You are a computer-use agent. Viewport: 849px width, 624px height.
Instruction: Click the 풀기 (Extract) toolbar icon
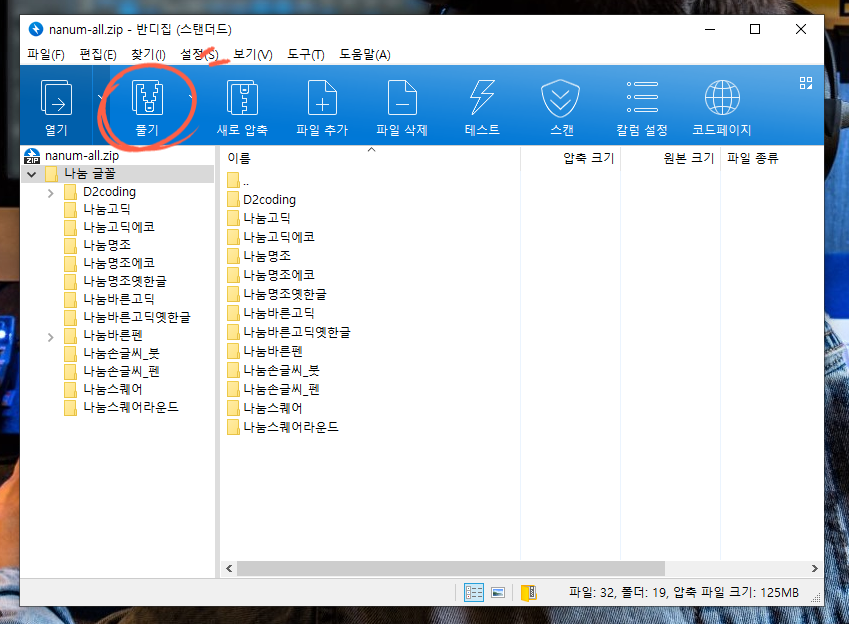coord(147,98)
